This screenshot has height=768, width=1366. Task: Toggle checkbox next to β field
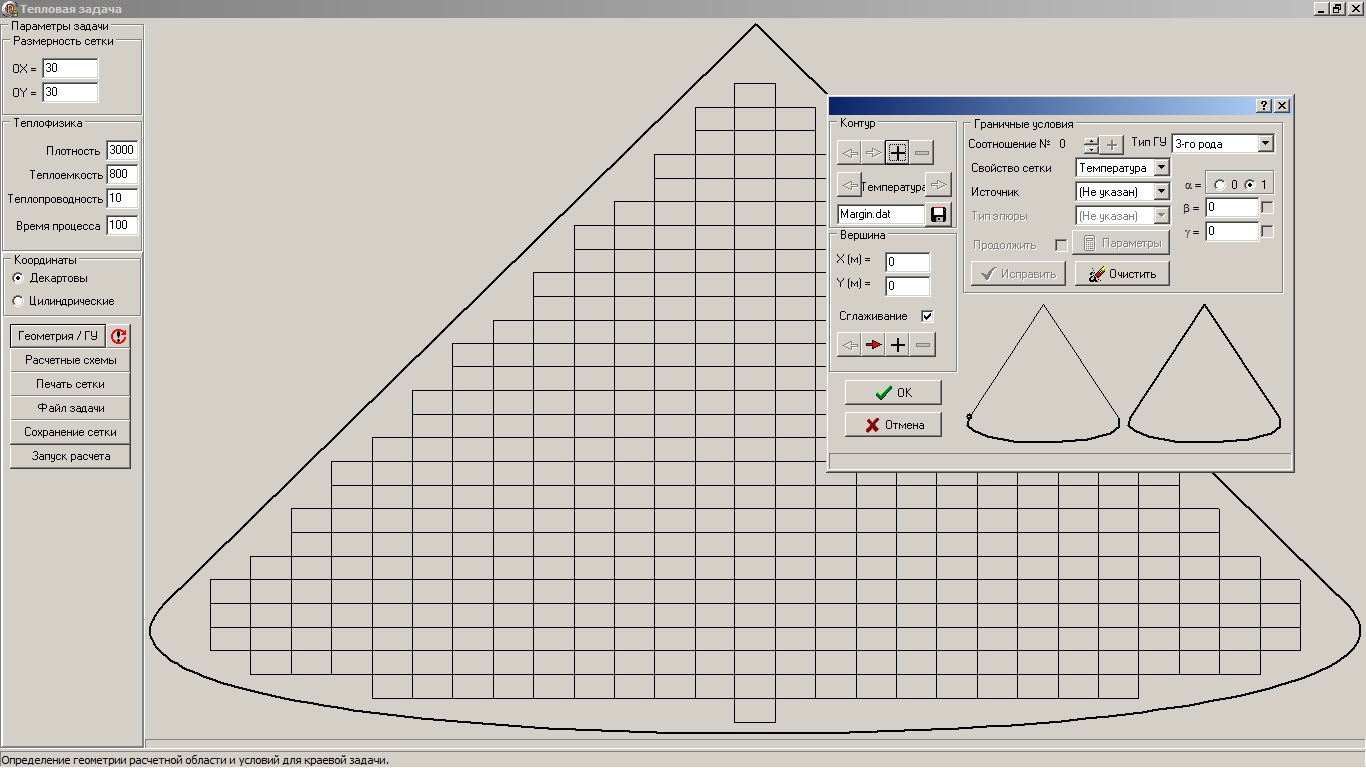point(1267,208)
